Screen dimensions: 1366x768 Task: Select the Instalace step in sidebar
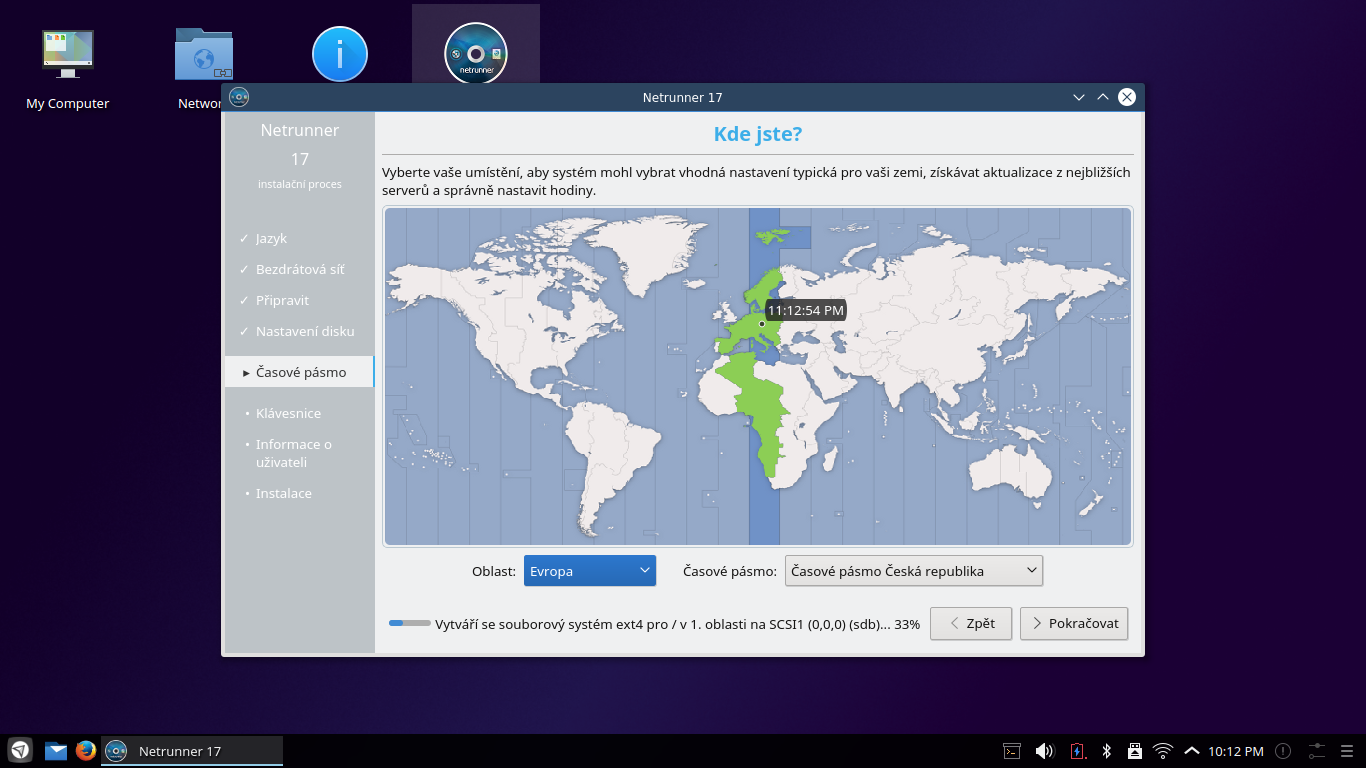pyautogui.click(x=283, y=493)
